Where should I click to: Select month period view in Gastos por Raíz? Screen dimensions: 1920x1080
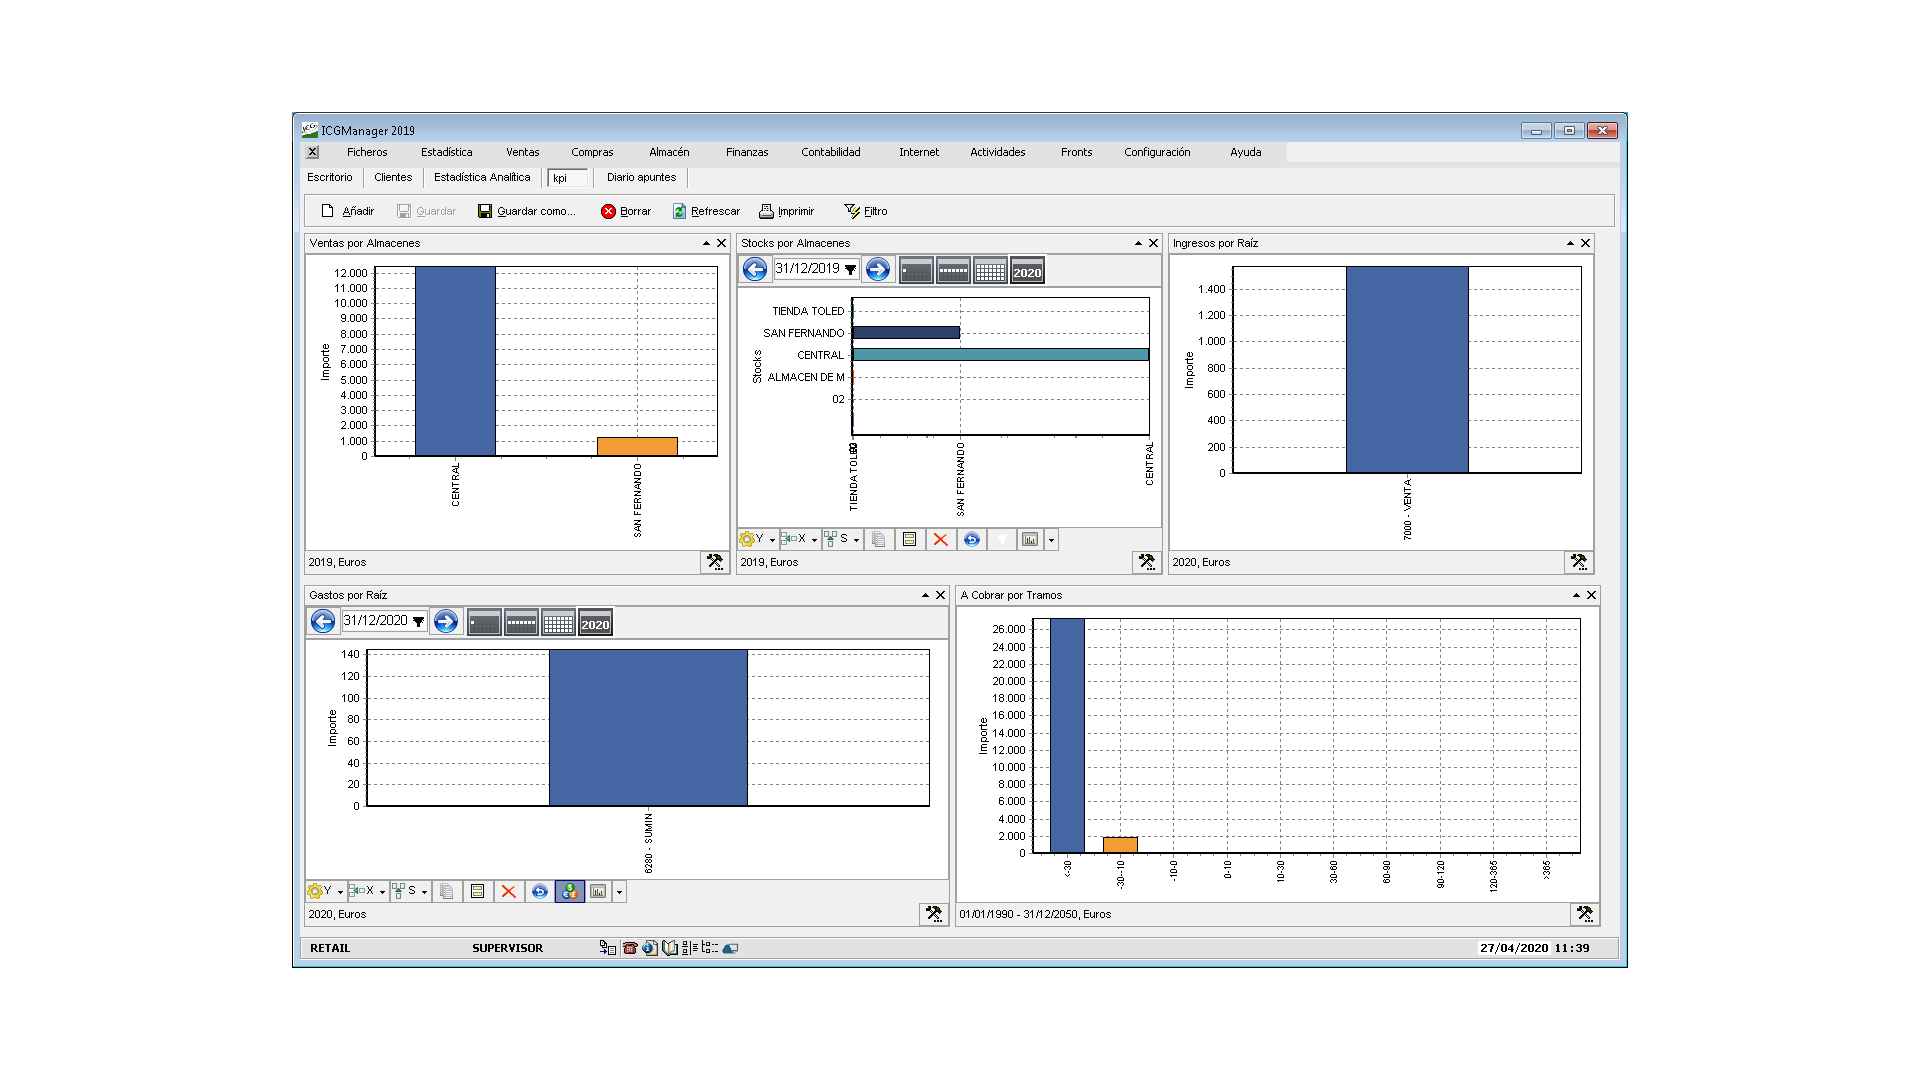click(558, 623)
